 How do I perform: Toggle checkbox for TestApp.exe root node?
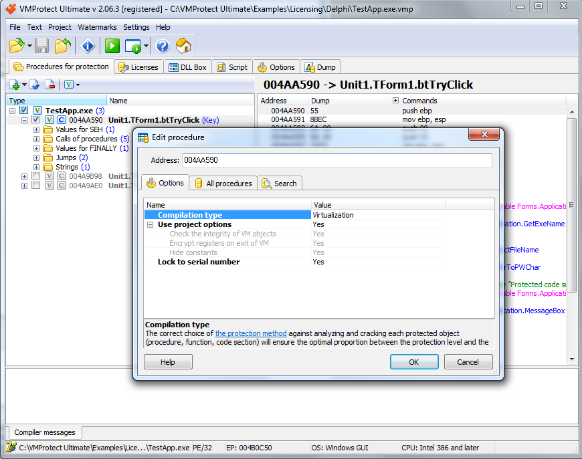coord(24,110)
